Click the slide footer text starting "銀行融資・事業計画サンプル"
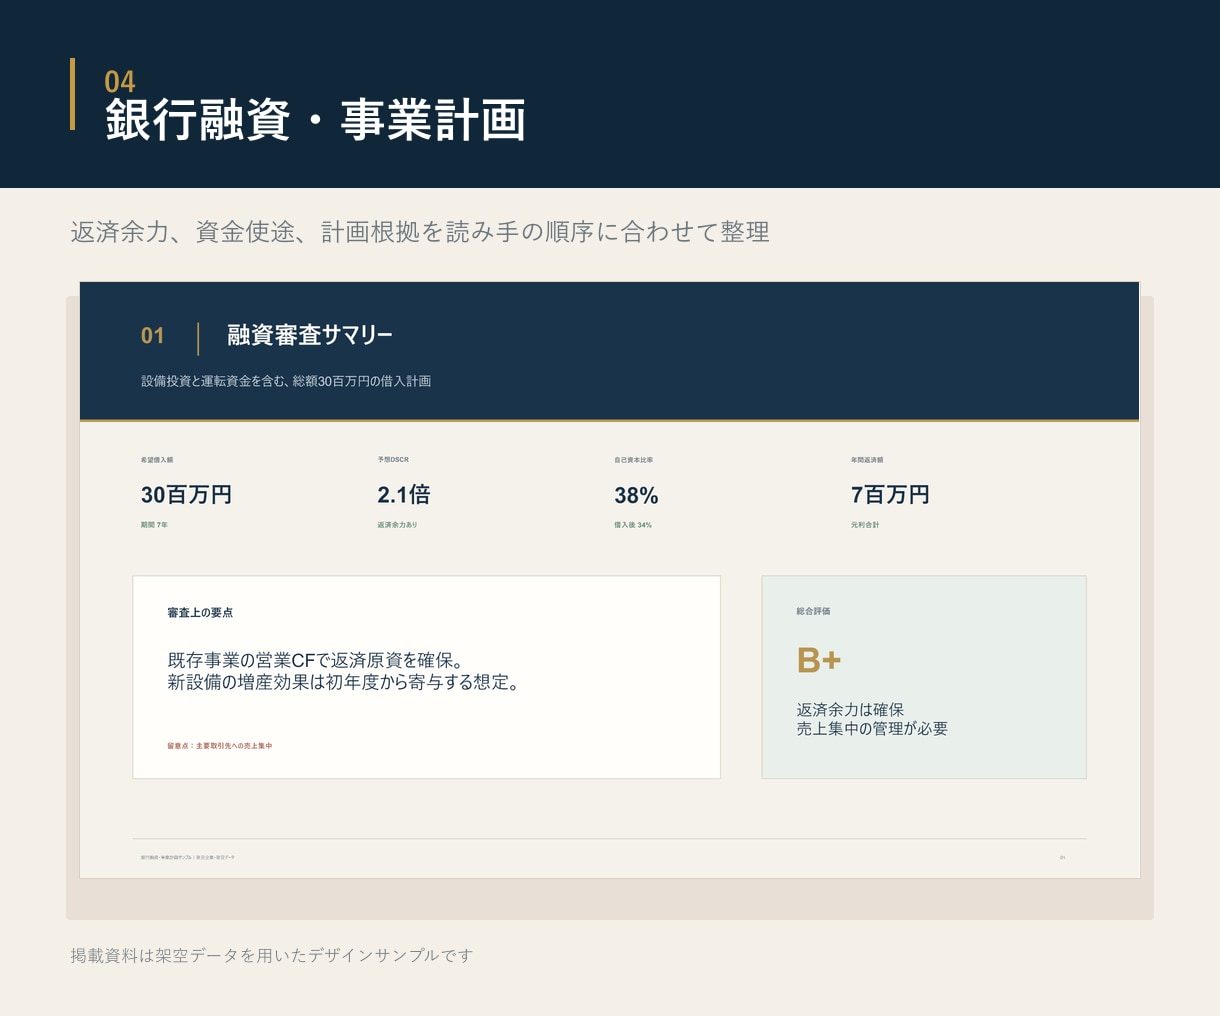 (x=188, y=857)
